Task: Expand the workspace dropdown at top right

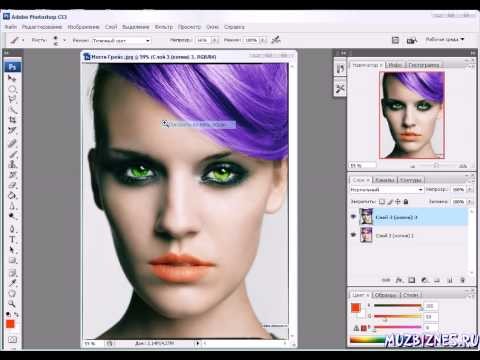Action: pyautogui.click(x=445, y=39)
